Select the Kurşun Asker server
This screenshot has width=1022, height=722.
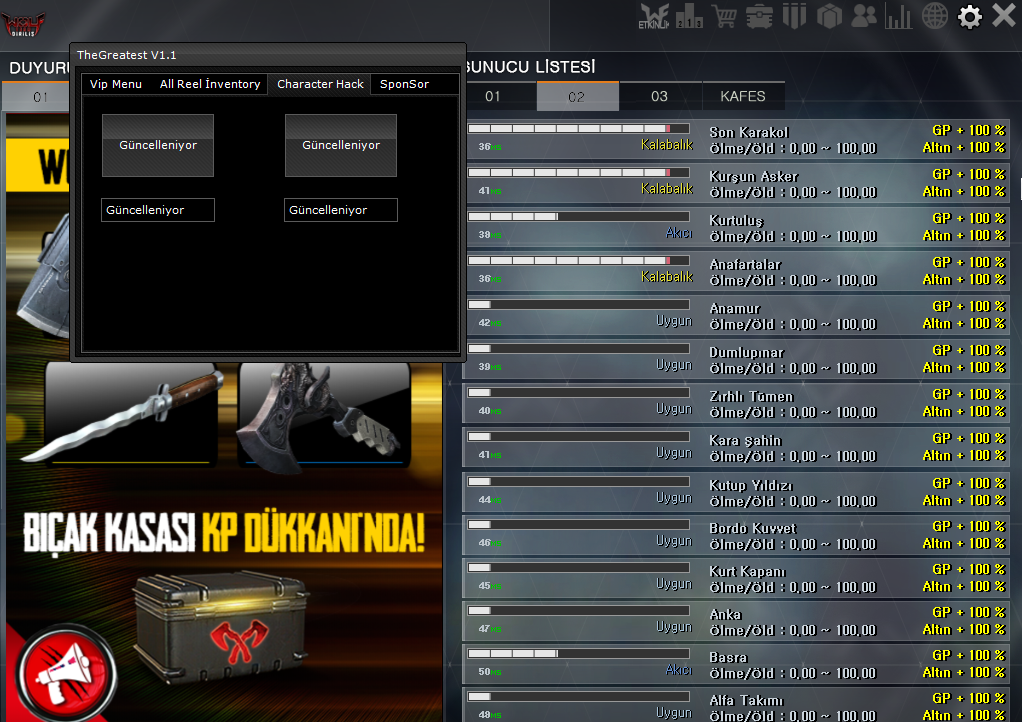(x=737, y=184)
